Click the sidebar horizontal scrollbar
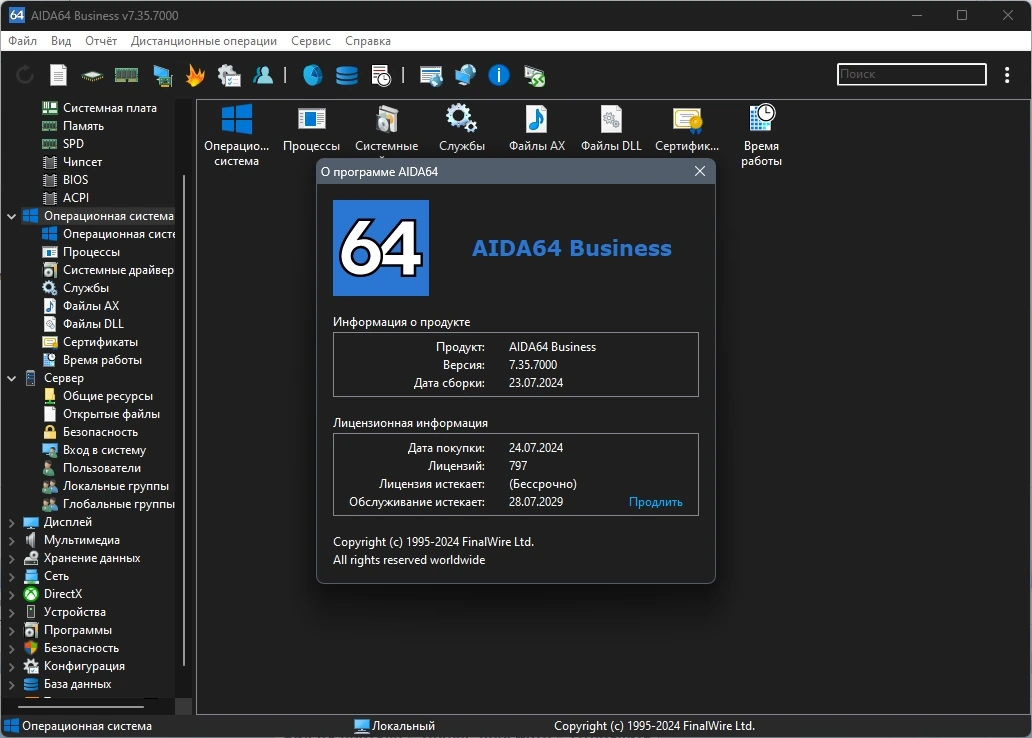 [x=81, y=707]
